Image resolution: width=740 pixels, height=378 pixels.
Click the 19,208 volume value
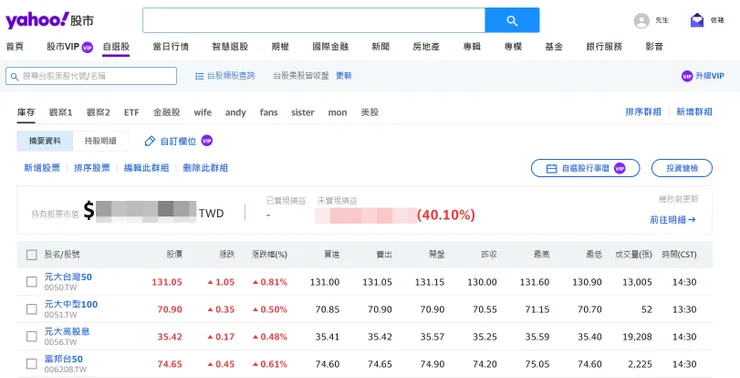(637, 337)
